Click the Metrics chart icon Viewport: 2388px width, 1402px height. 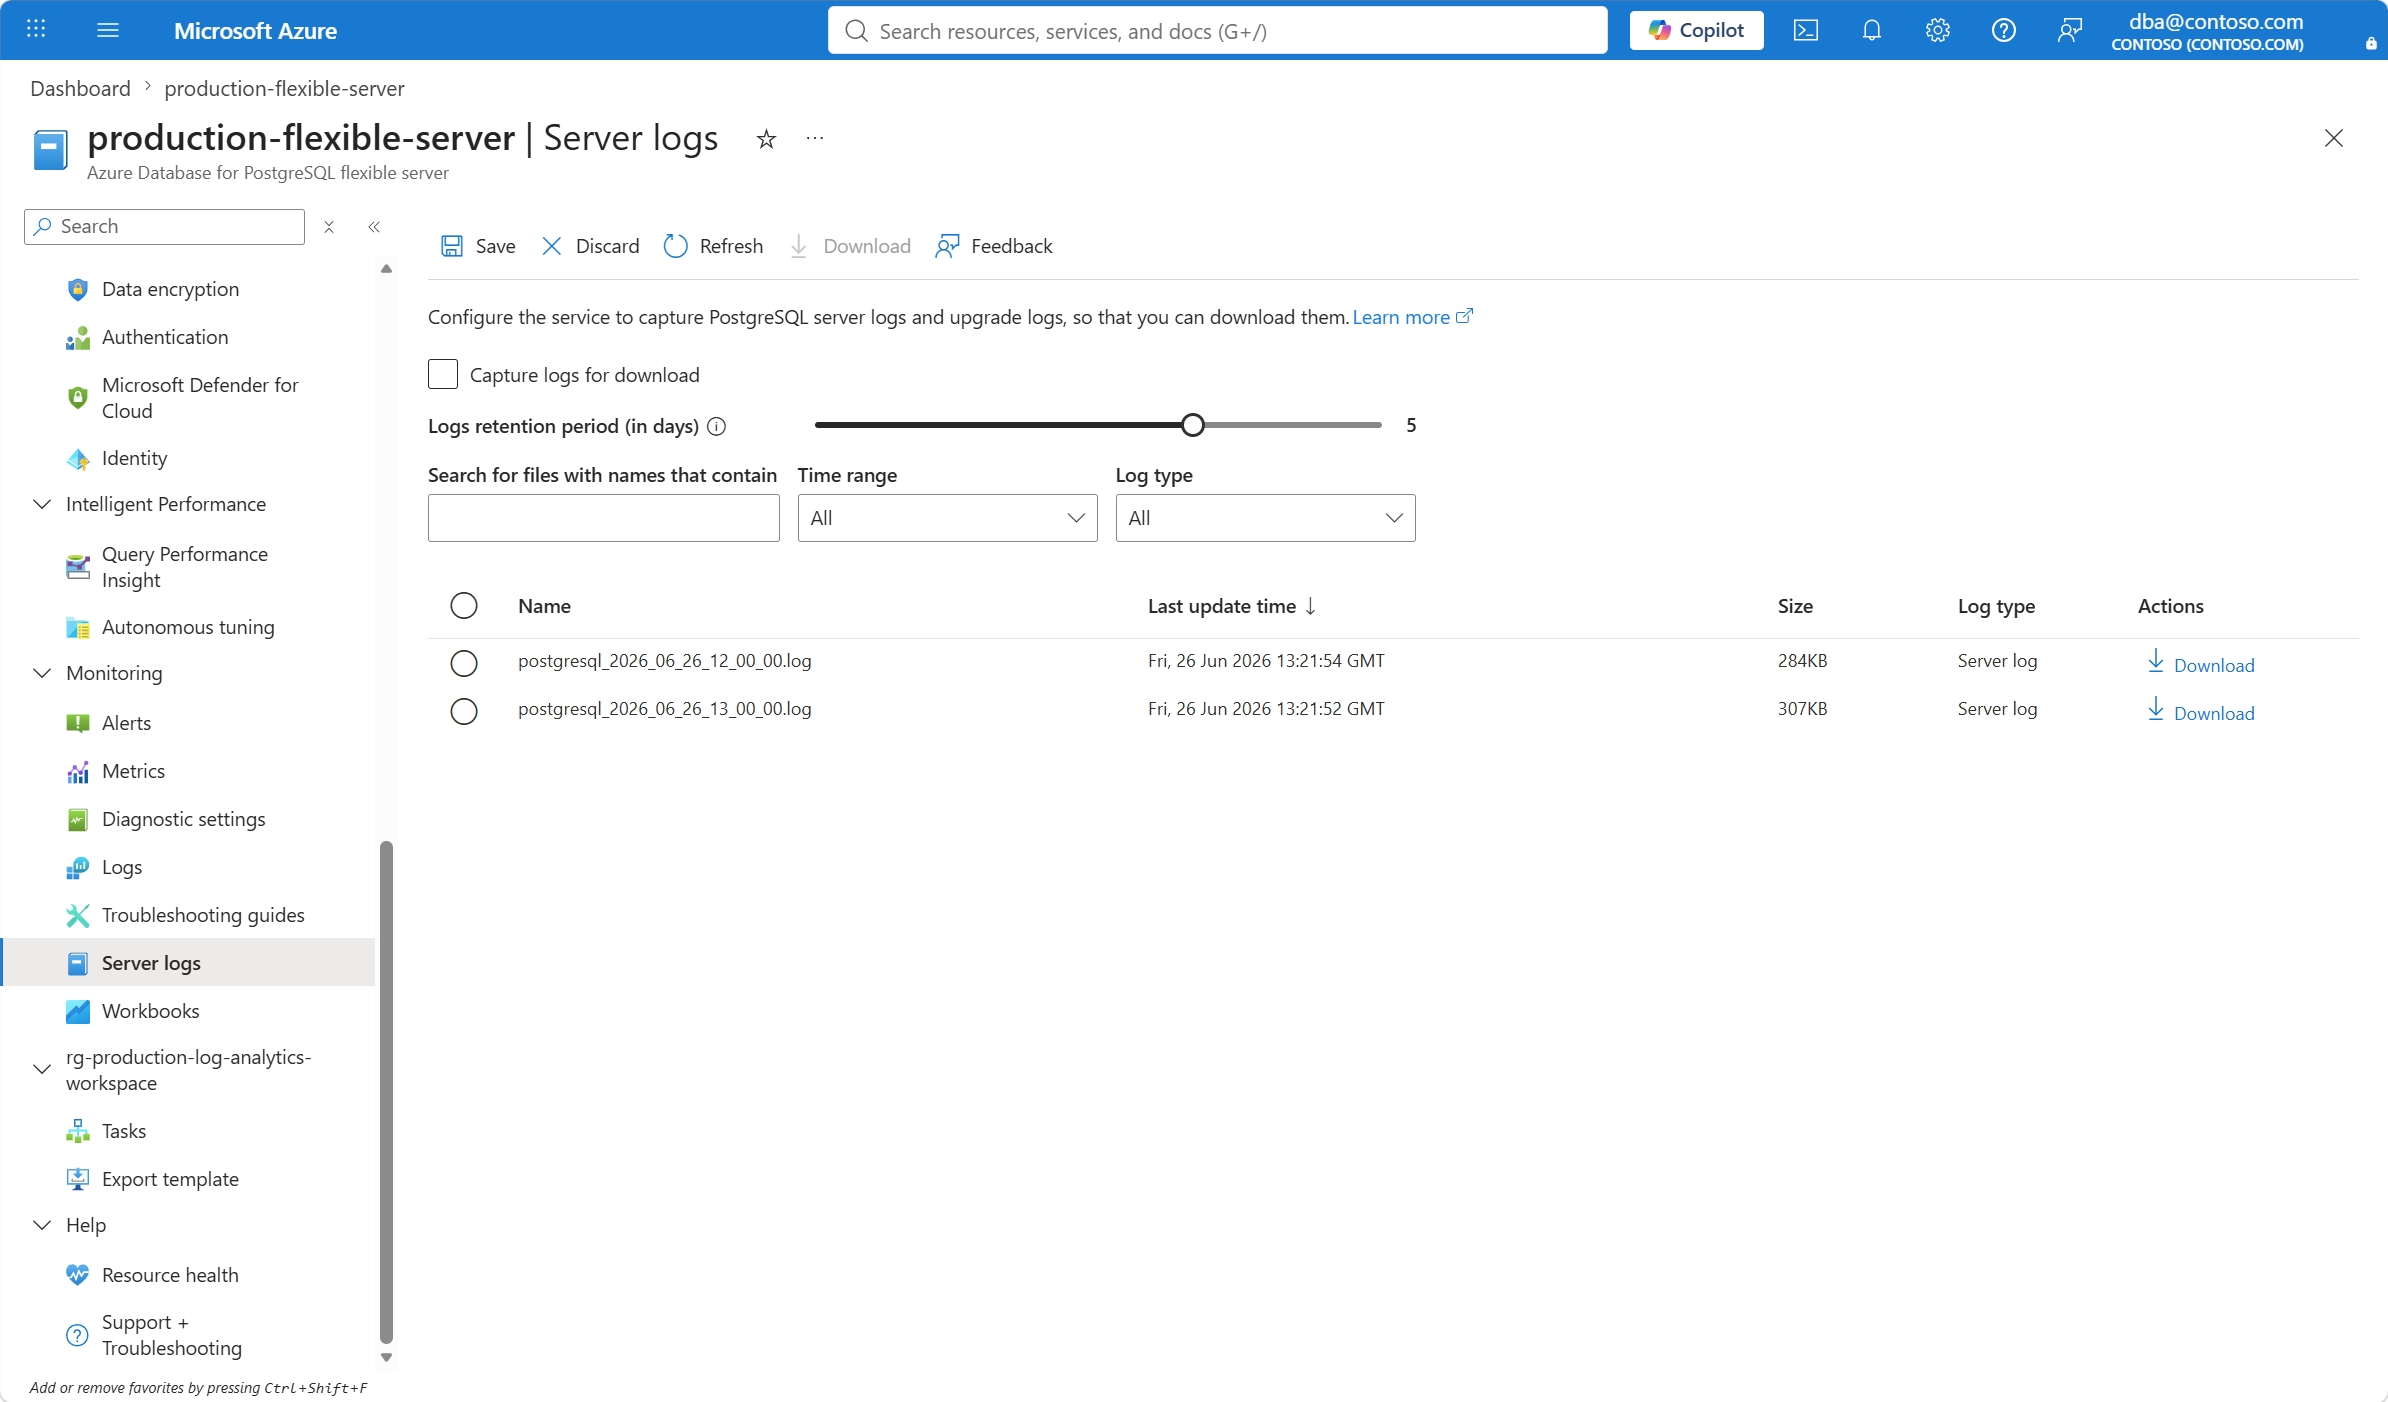click(x=77, y=771)
